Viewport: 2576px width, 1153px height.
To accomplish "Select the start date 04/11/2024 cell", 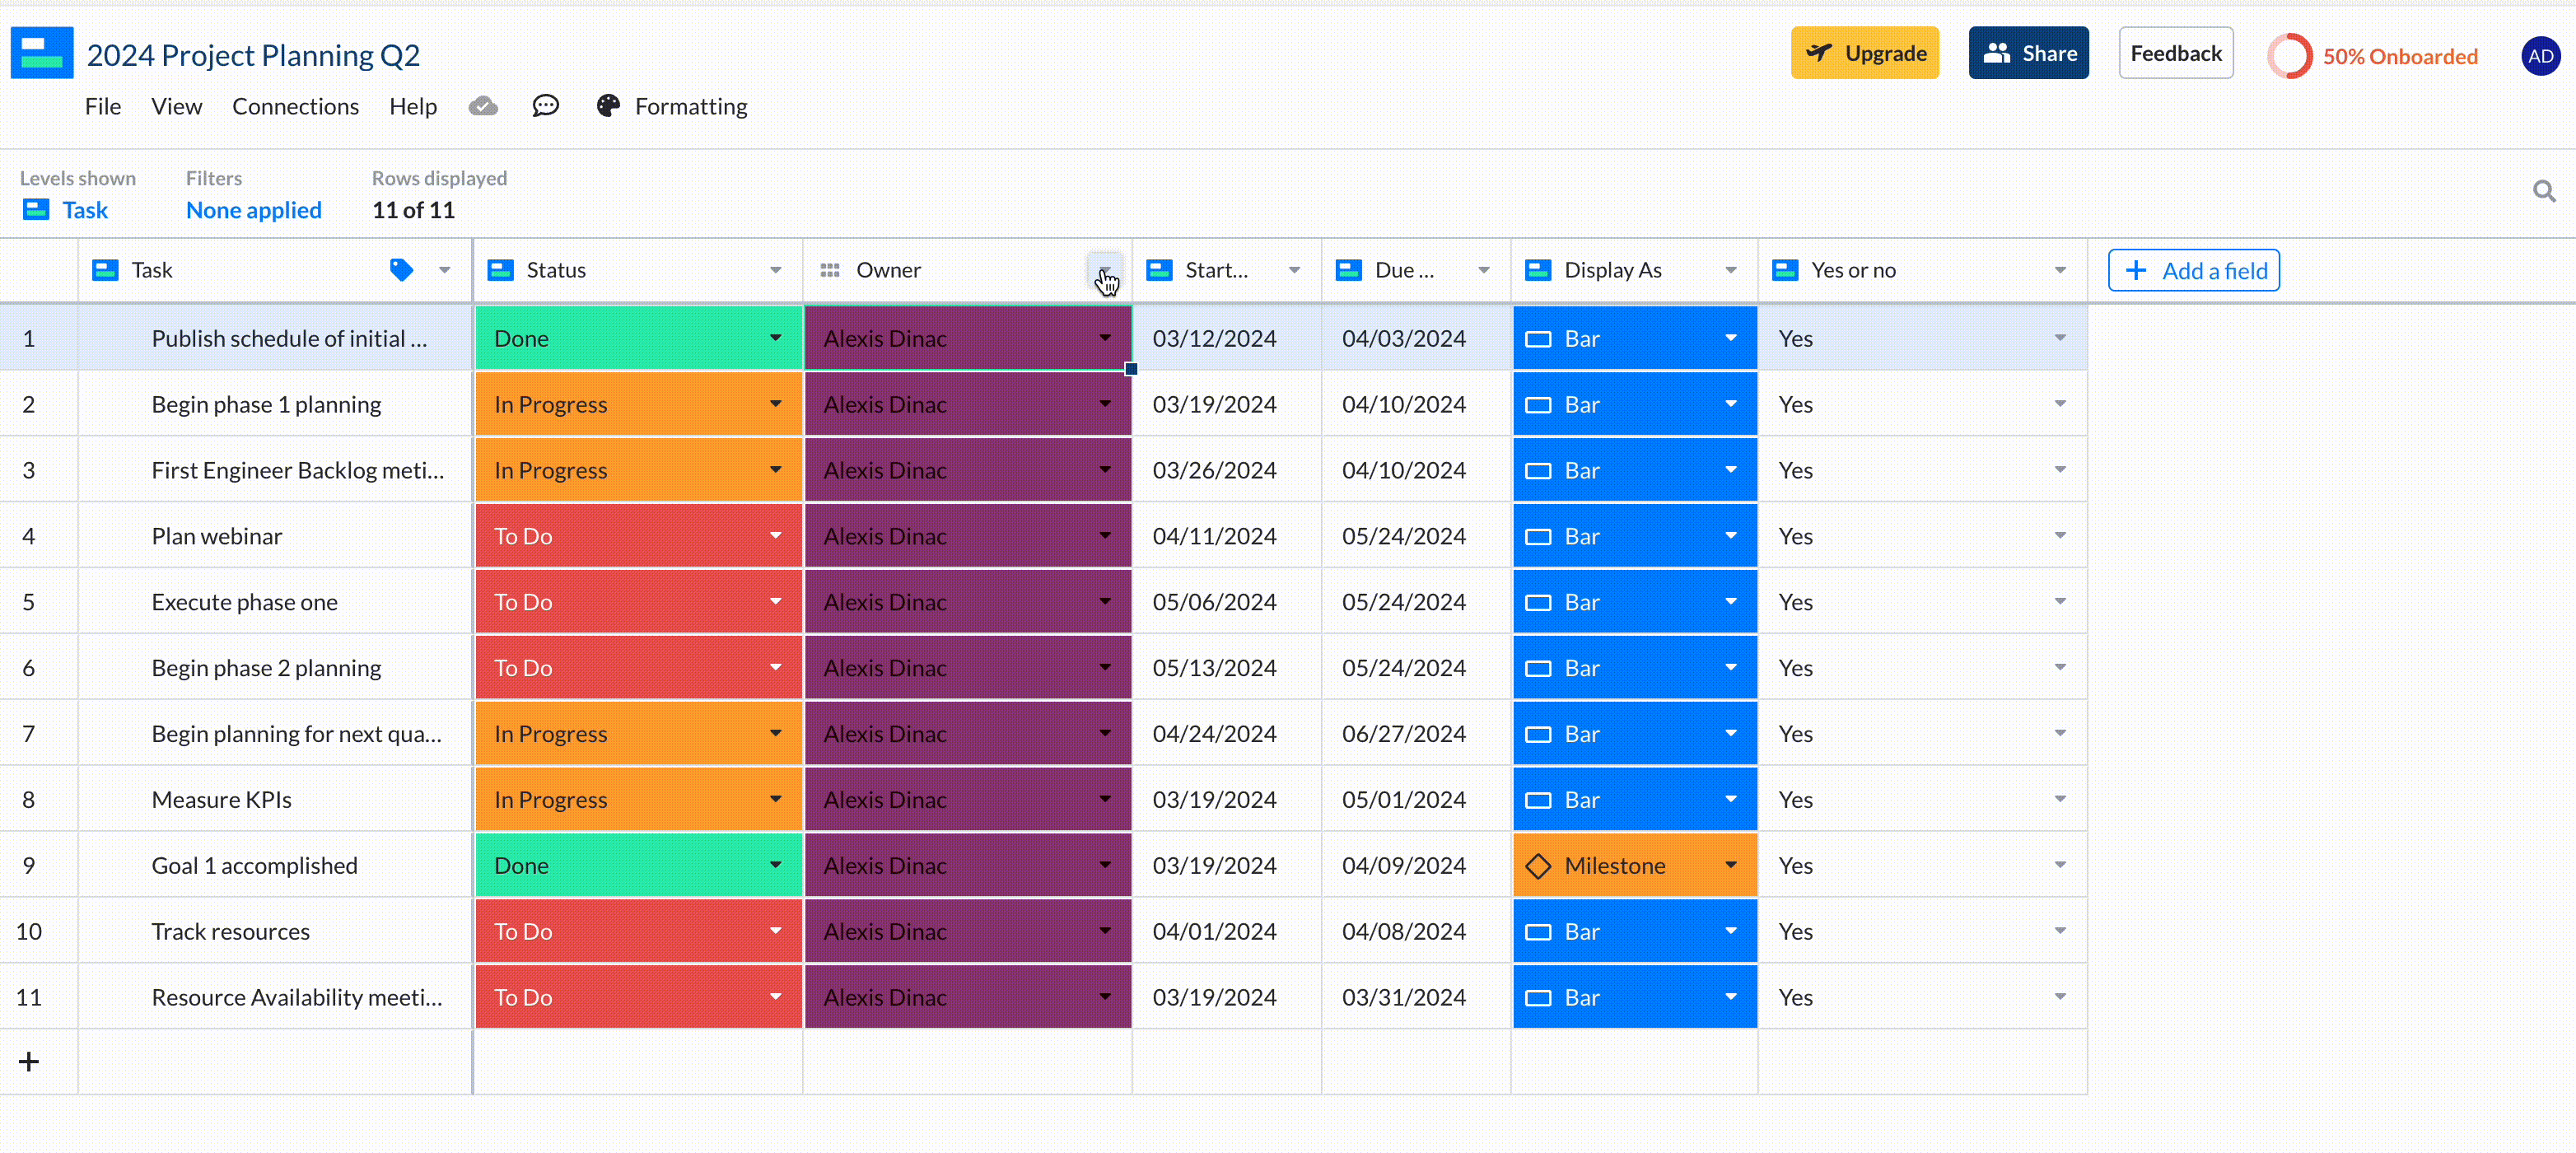I will (x=1214, y=536).
